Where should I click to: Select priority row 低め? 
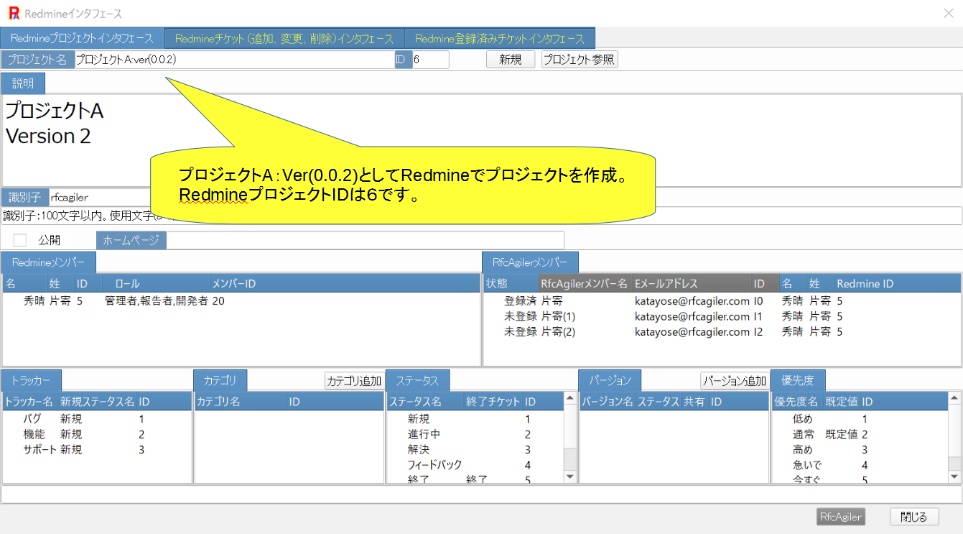[x=859, y=419]
